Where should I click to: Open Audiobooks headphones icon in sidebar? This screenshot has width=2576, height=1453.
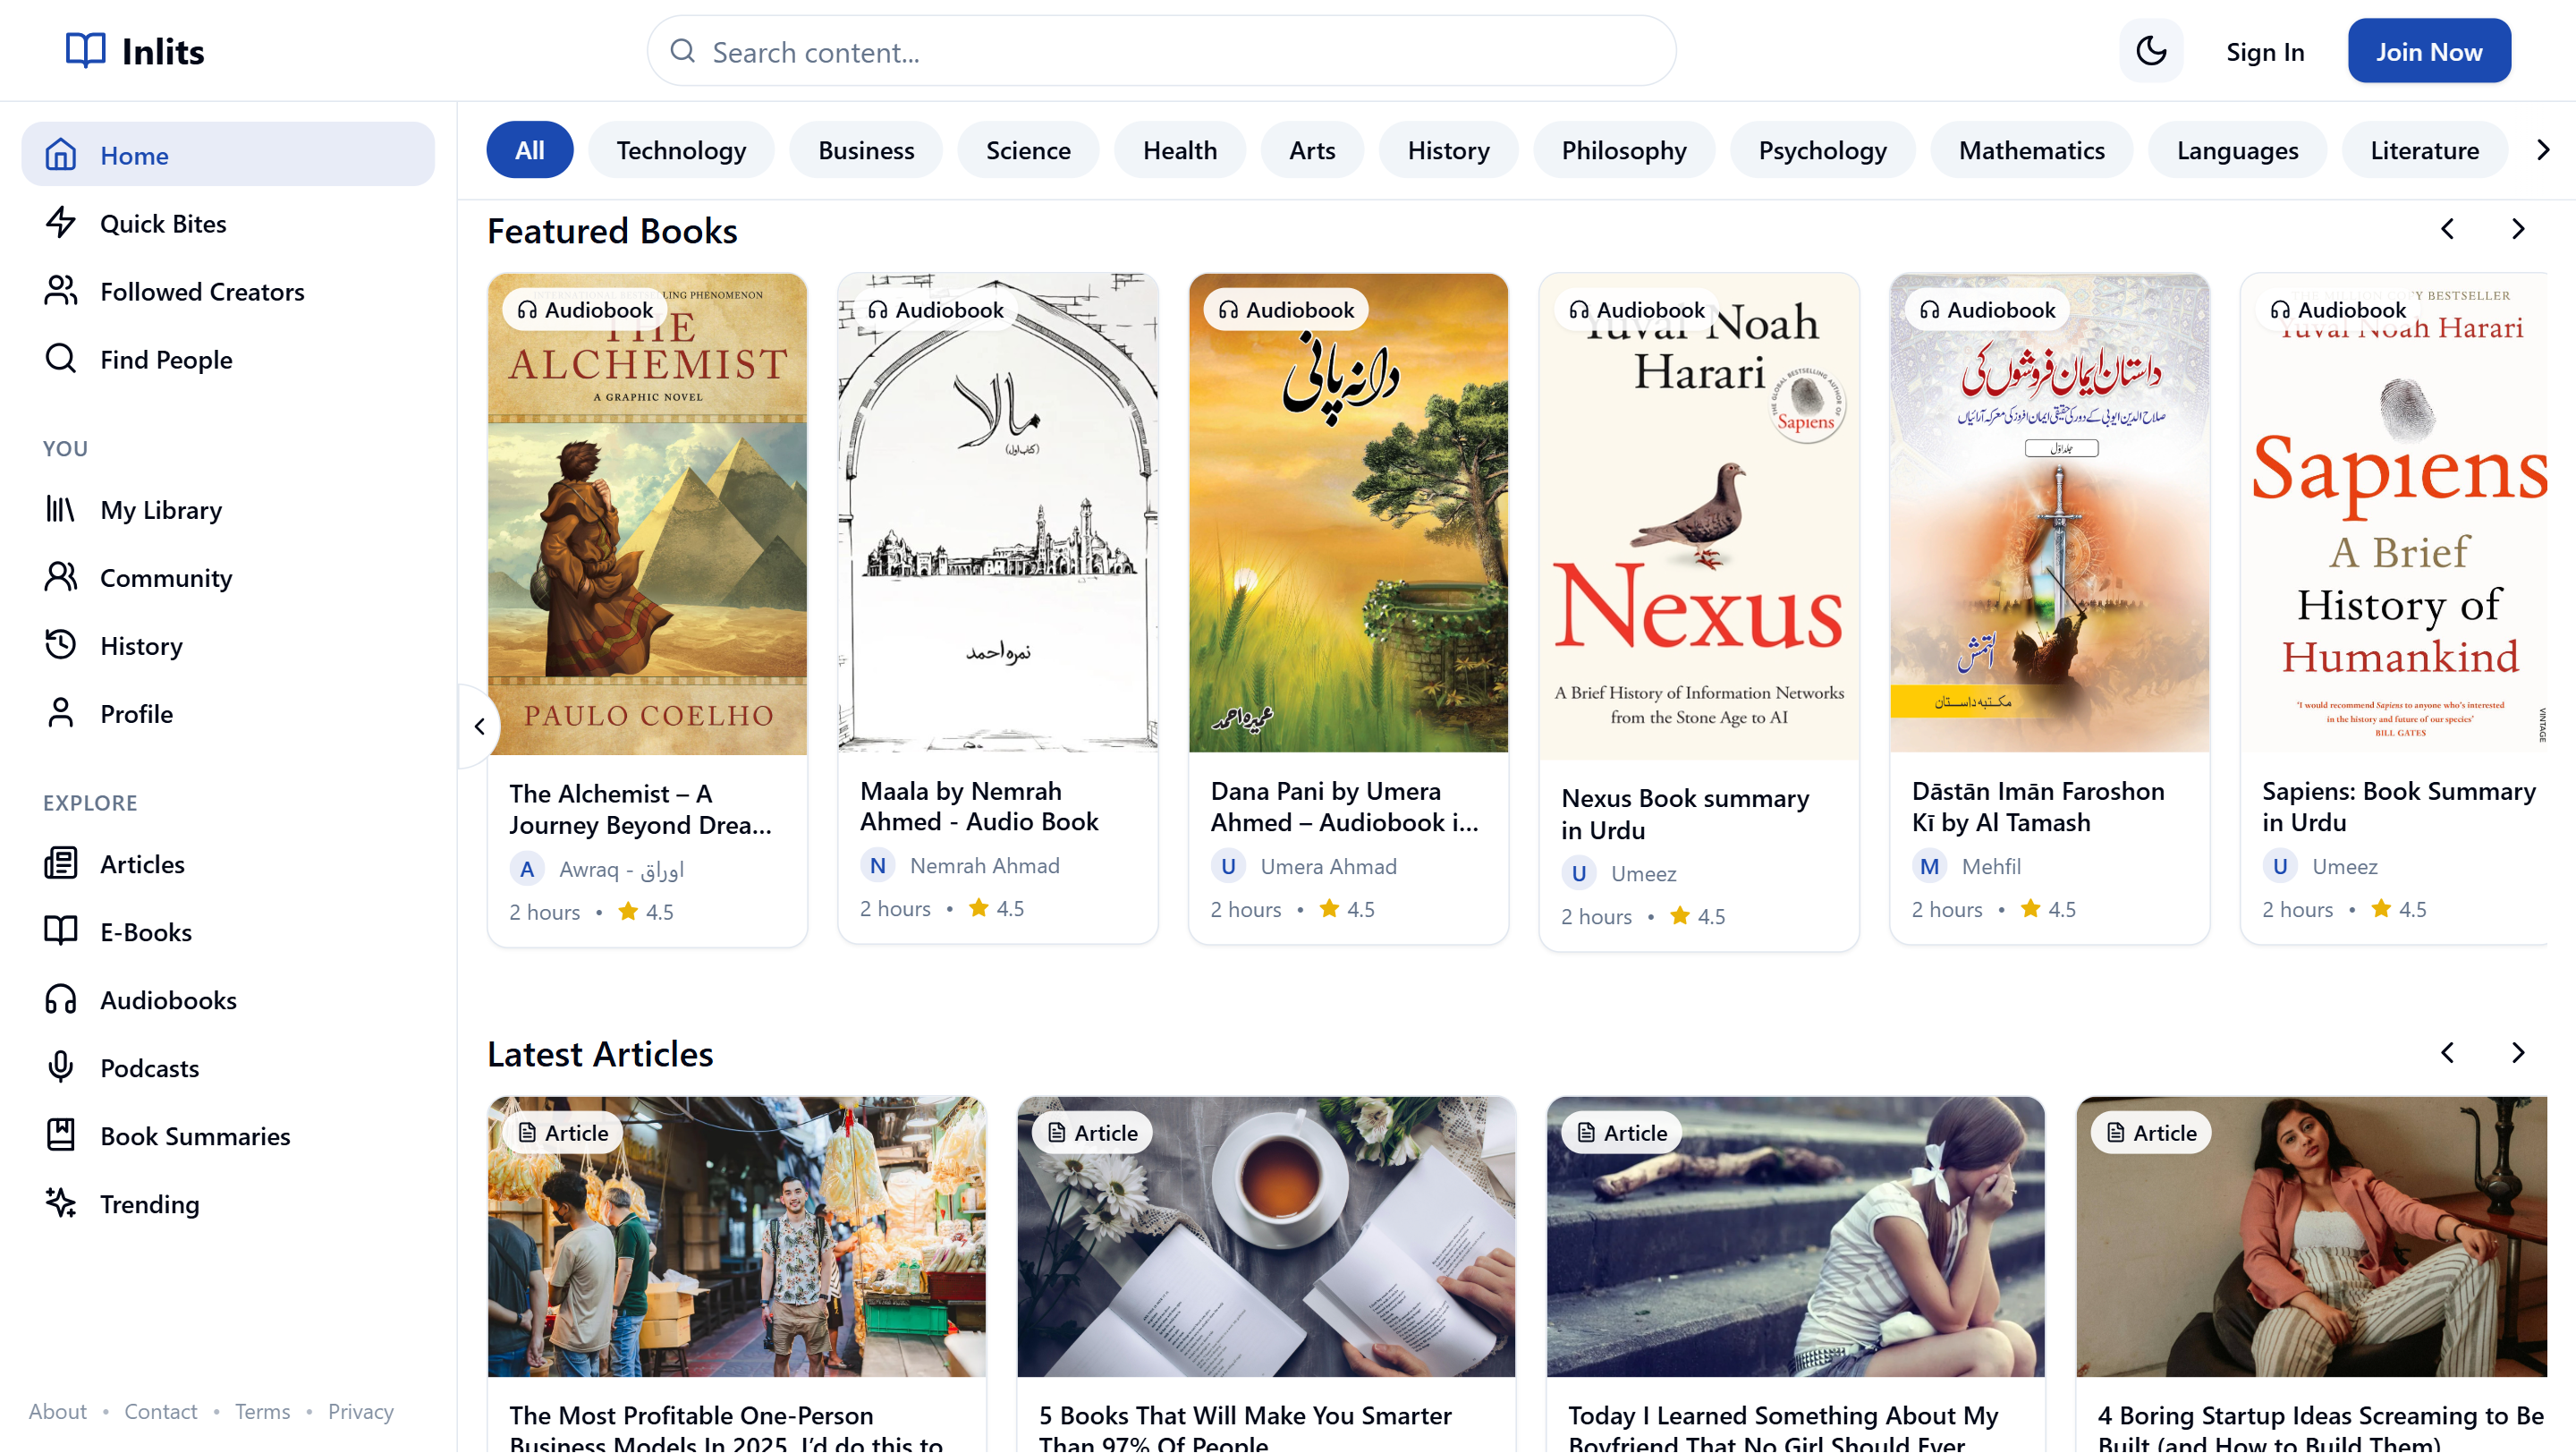click(61, 1000)
